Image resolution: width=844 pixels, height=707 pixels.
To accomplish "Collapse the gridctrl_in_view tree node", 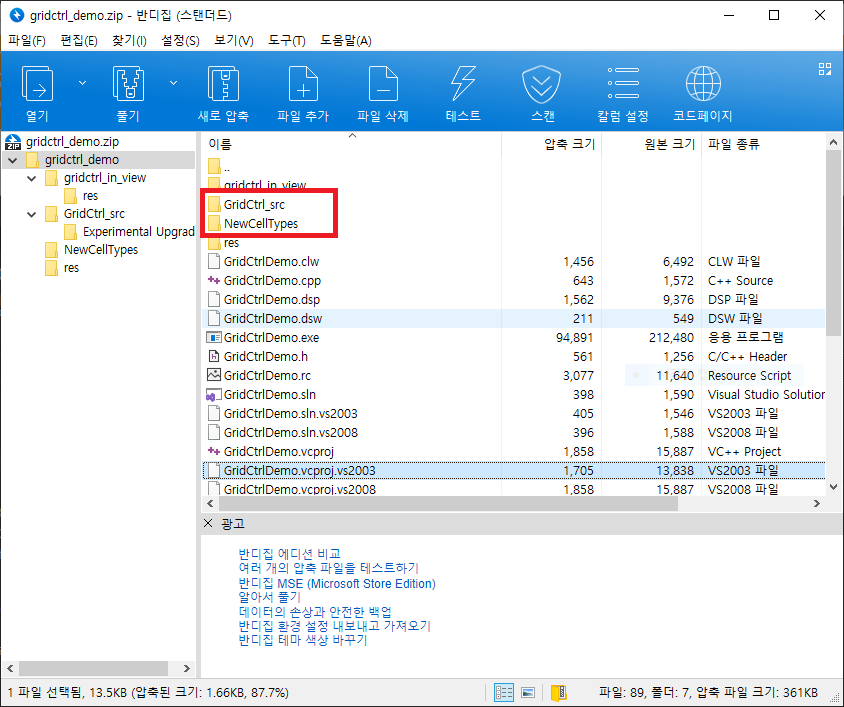I will click(32, 178).
